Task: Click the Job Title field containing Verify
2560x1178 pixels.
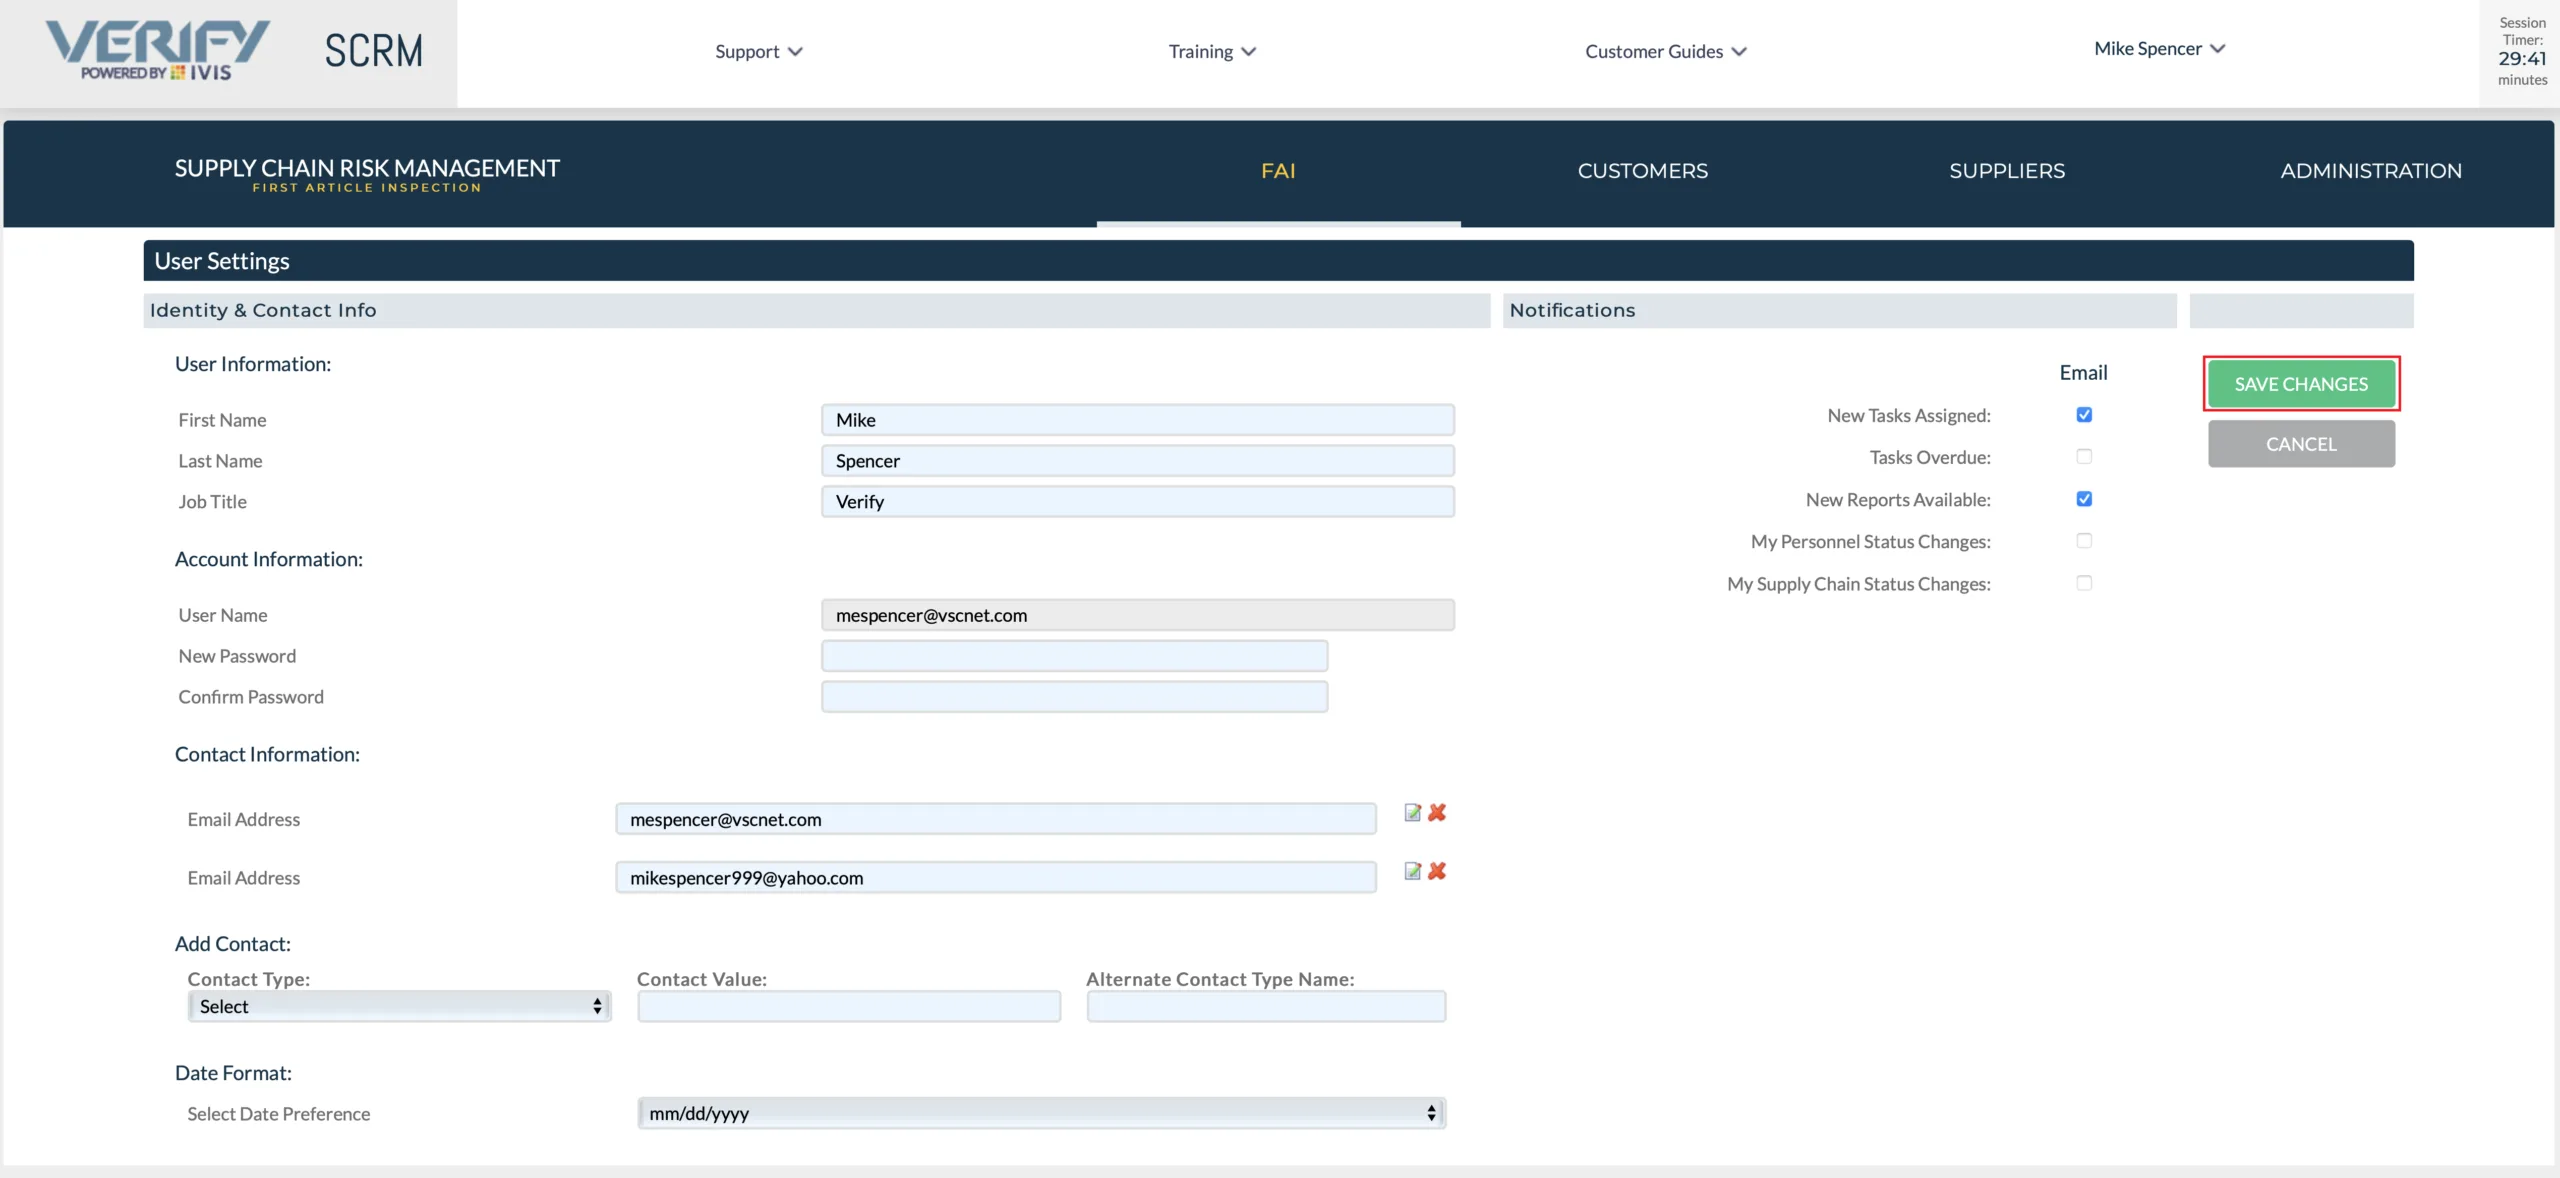Action: [x=1138, y=502]
